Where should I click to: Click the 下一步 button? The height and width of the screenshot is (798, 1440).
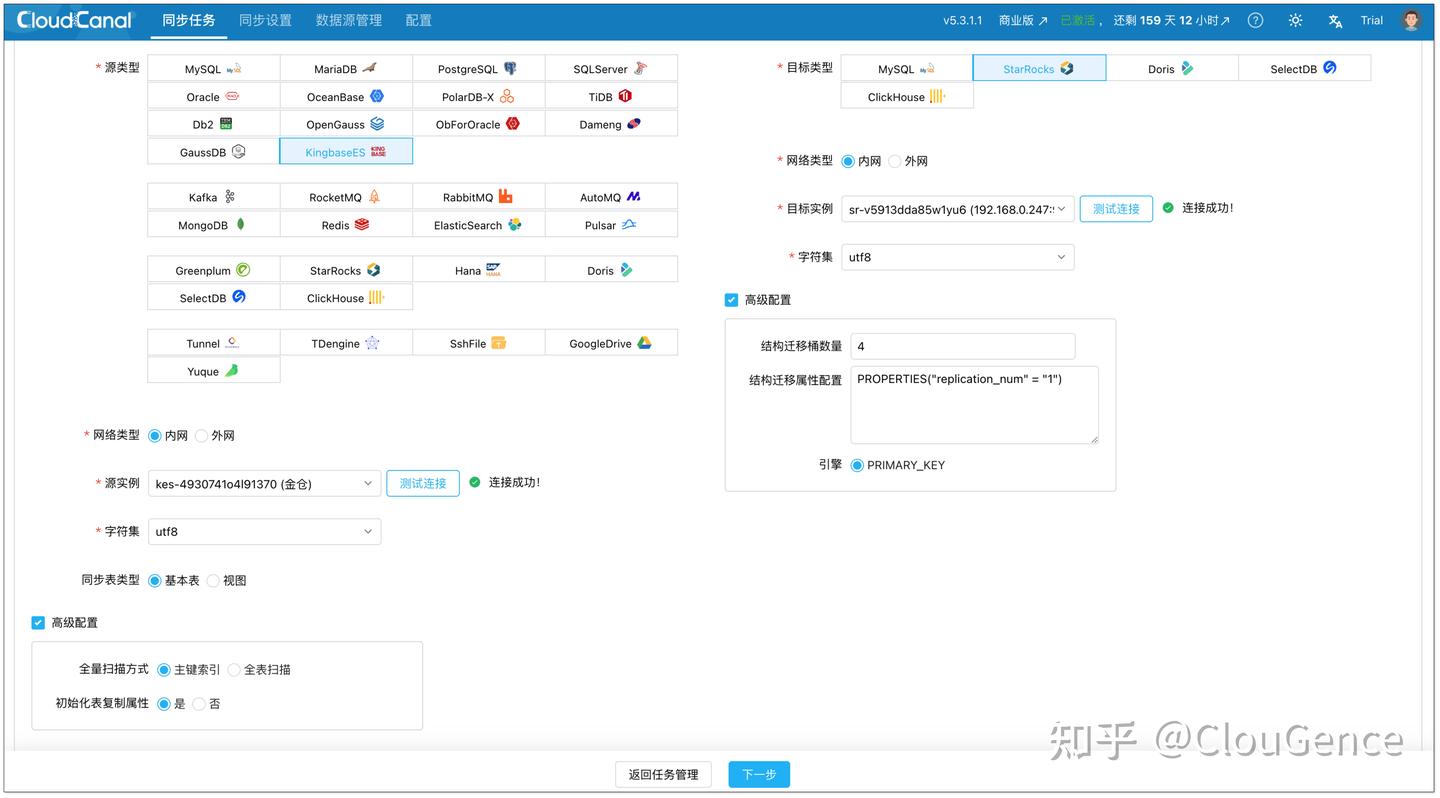758,774
